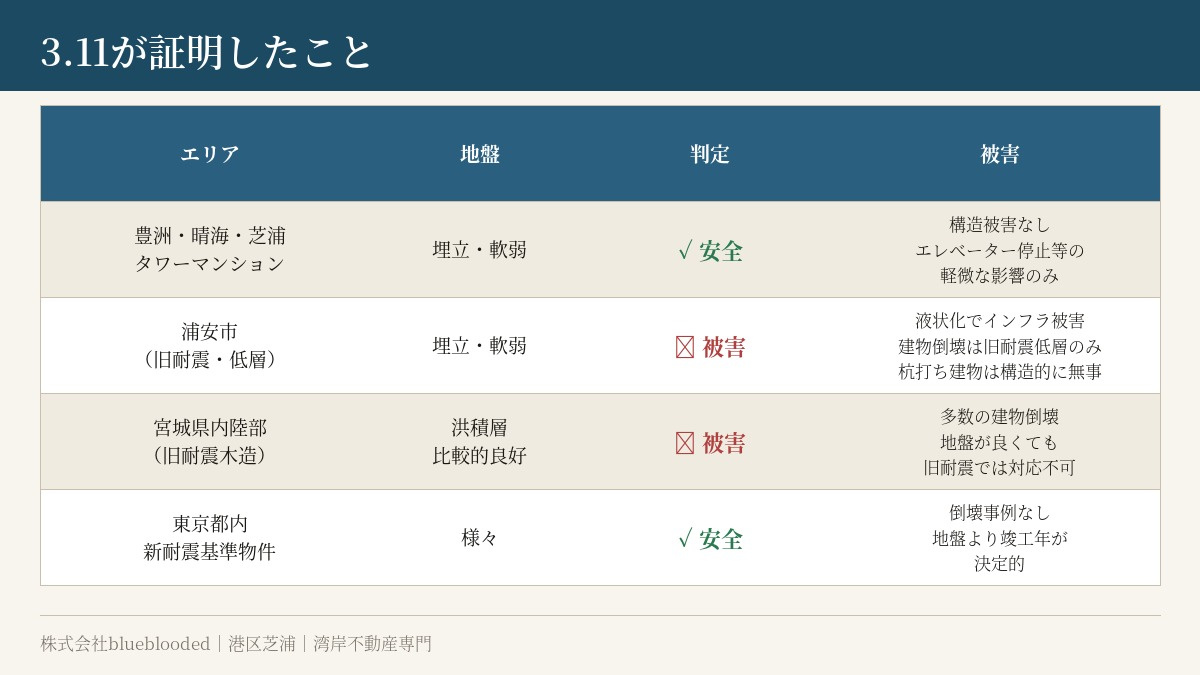Select the 判定 column header

coord(710,154)
